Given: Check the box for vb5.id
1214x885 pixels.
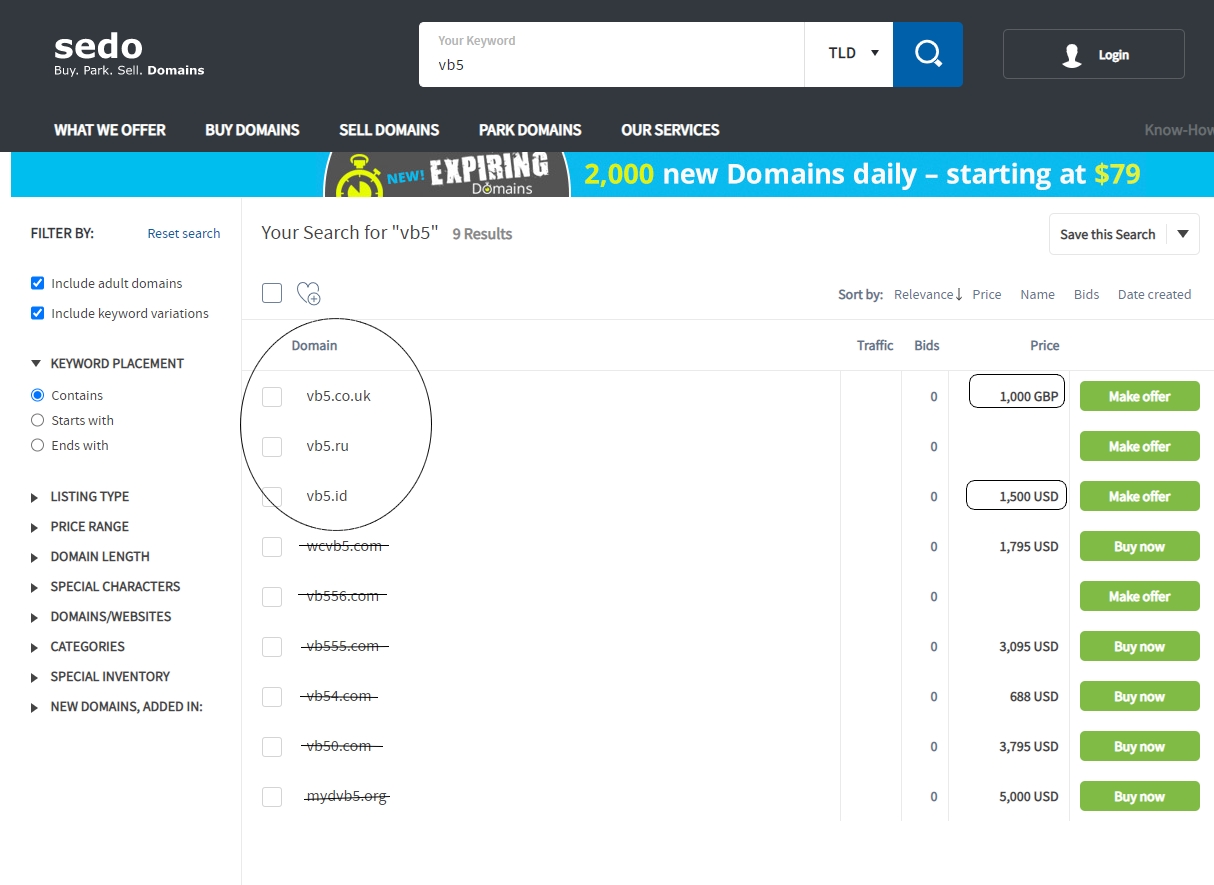Looking at the screenshot, I should tap(272, 497).
